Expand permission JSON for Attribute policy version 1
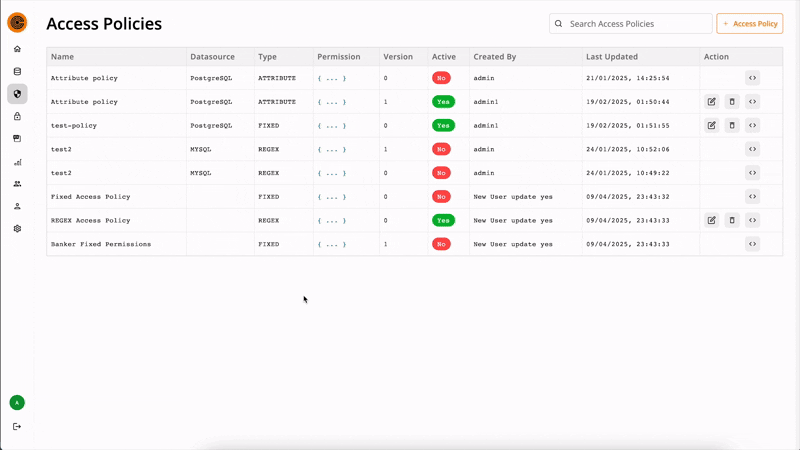This screenshot has width=800, height=450. coord(332,102)
